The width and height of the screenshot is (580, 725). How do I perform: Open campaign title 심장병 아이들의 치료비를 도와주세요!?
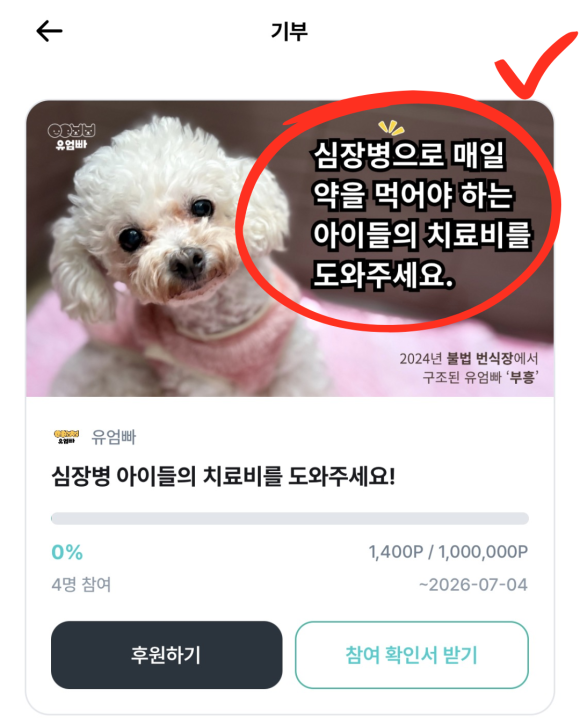coord(223,476)
